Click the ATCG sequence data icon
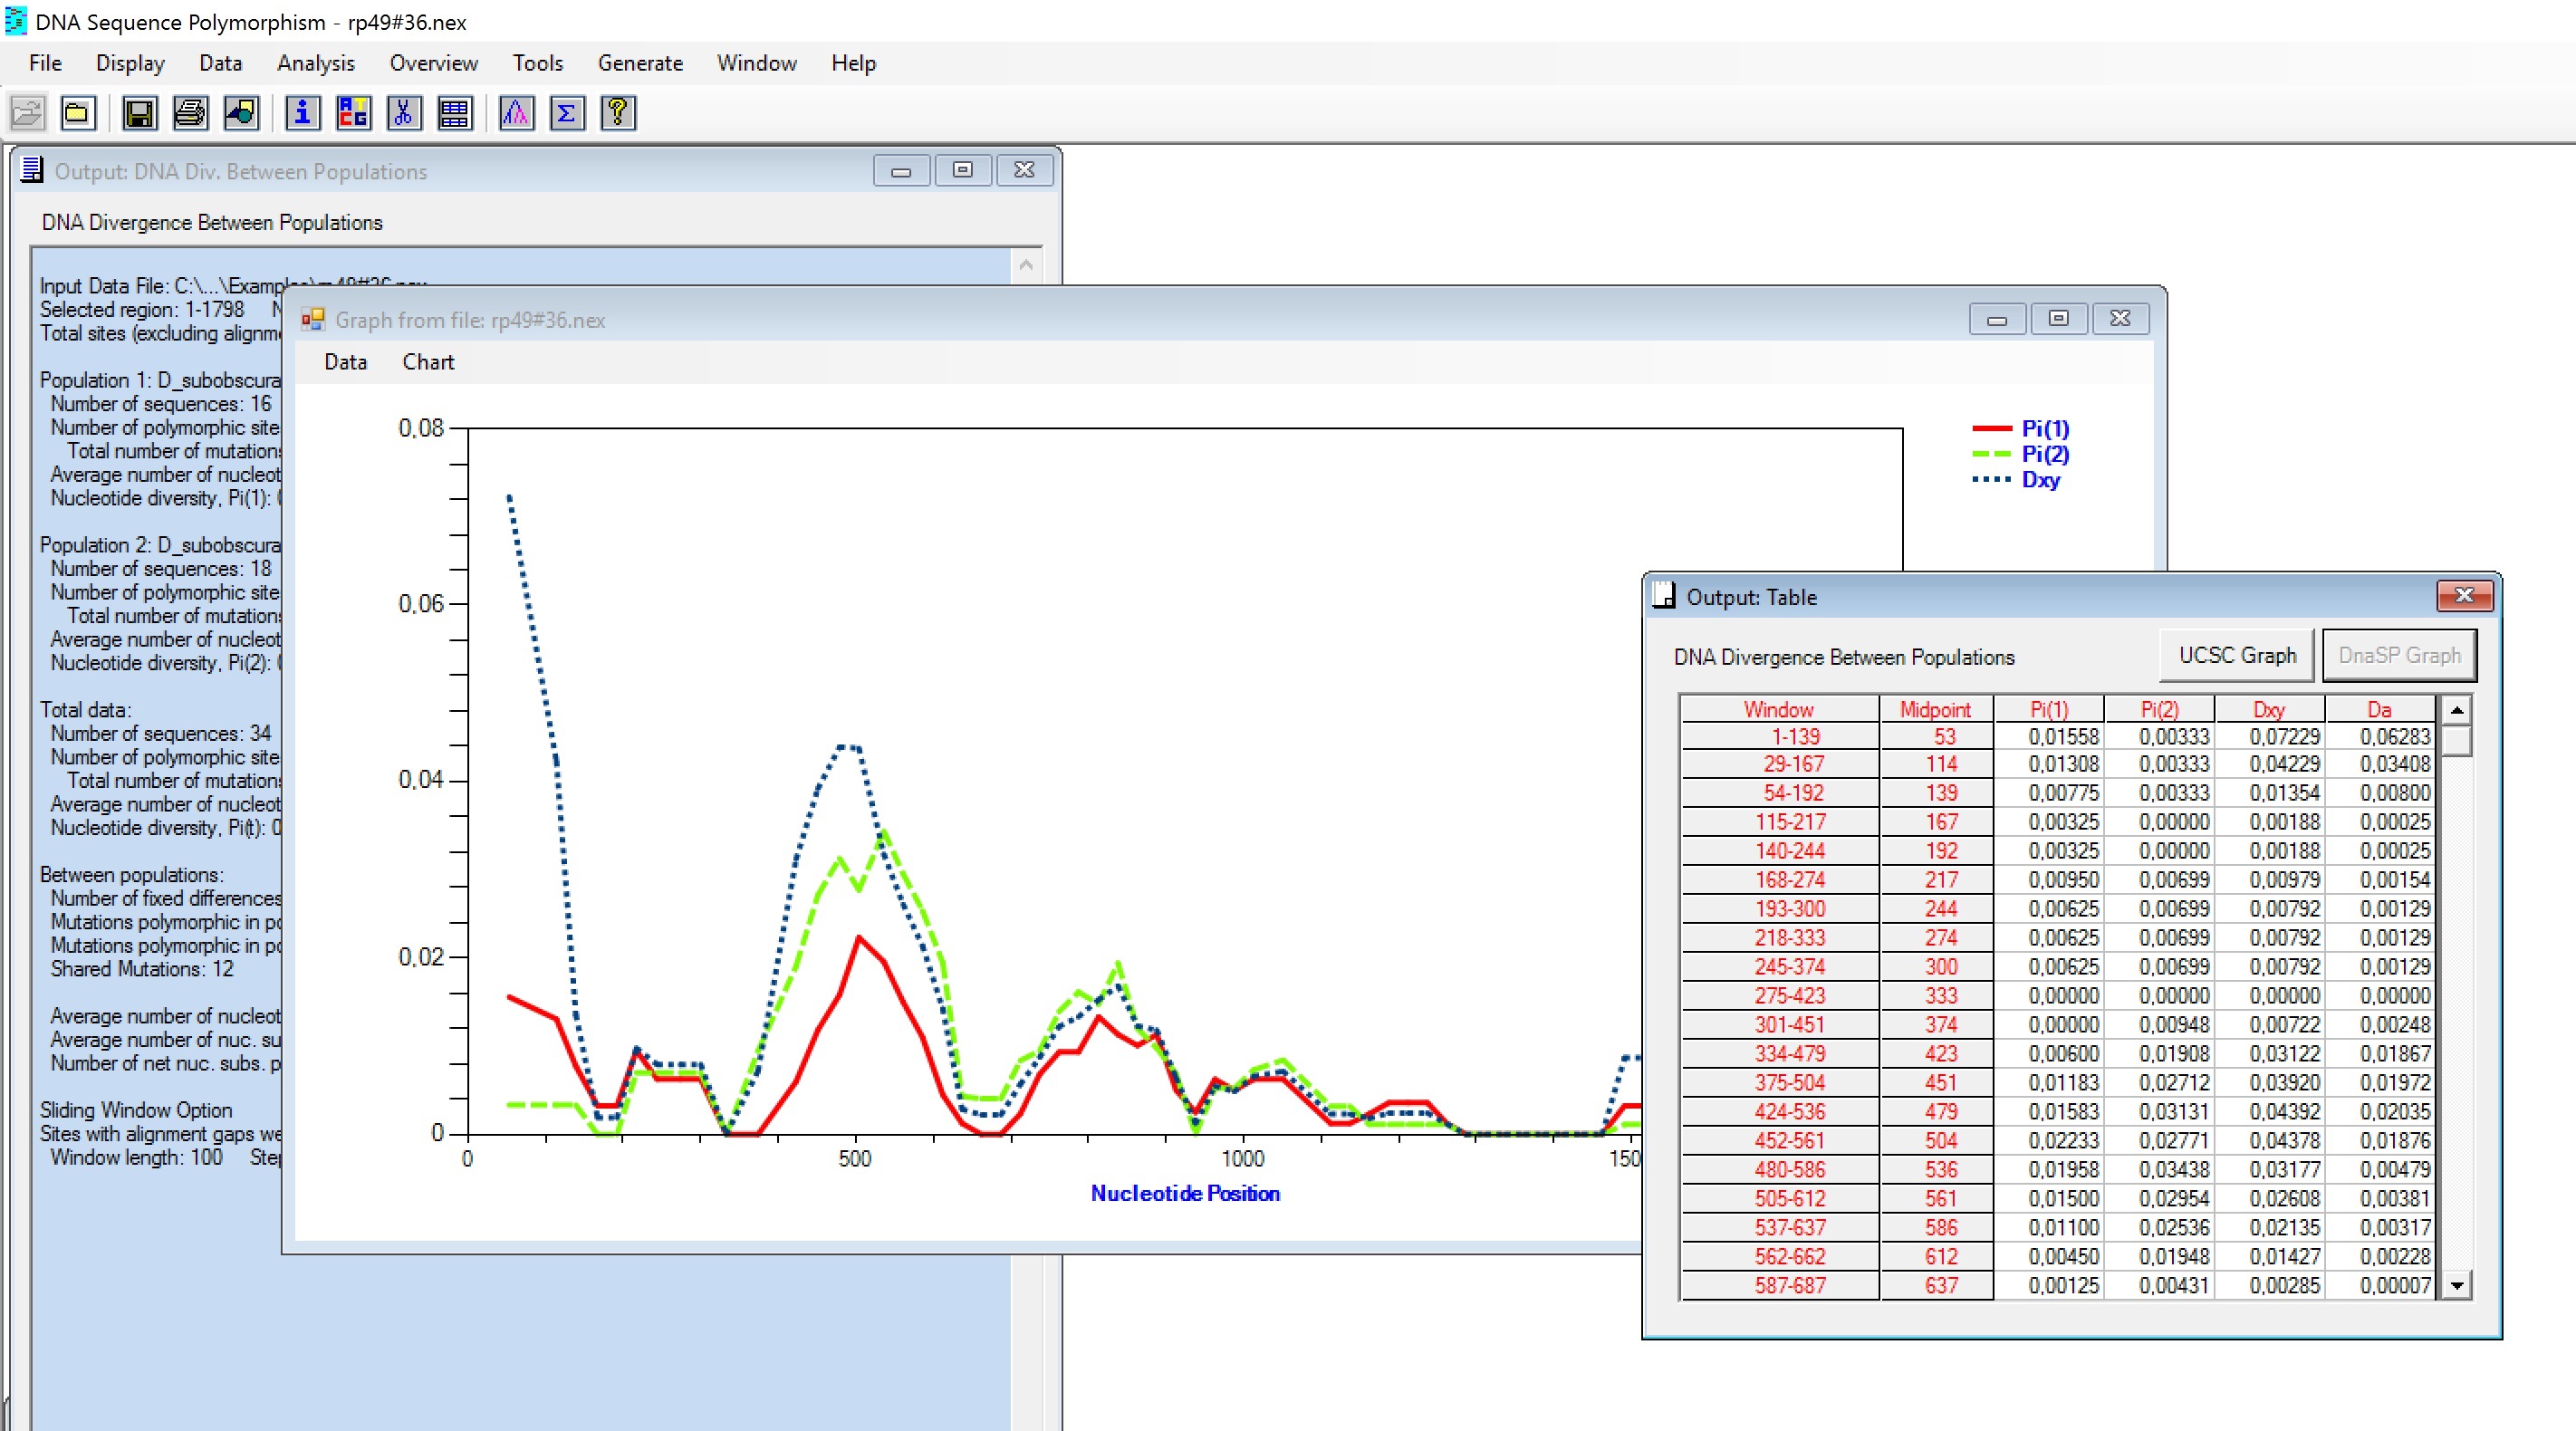2576x1431 pixels. point(353,113)
